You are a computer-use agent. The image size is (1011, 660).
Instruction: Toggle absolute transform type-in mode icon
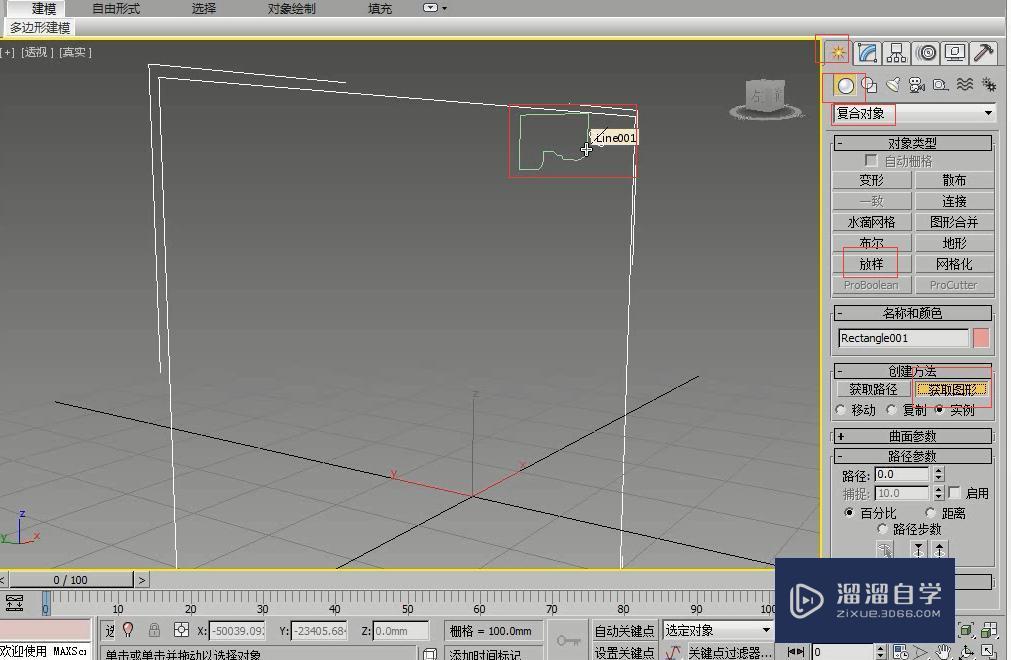(x=182, y=630)
